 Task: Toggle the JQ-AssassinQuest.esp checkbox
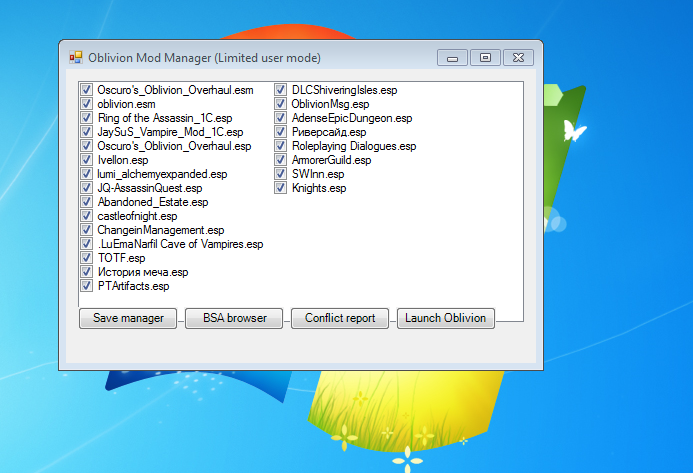pyautogui.click(x=86, y=188)
